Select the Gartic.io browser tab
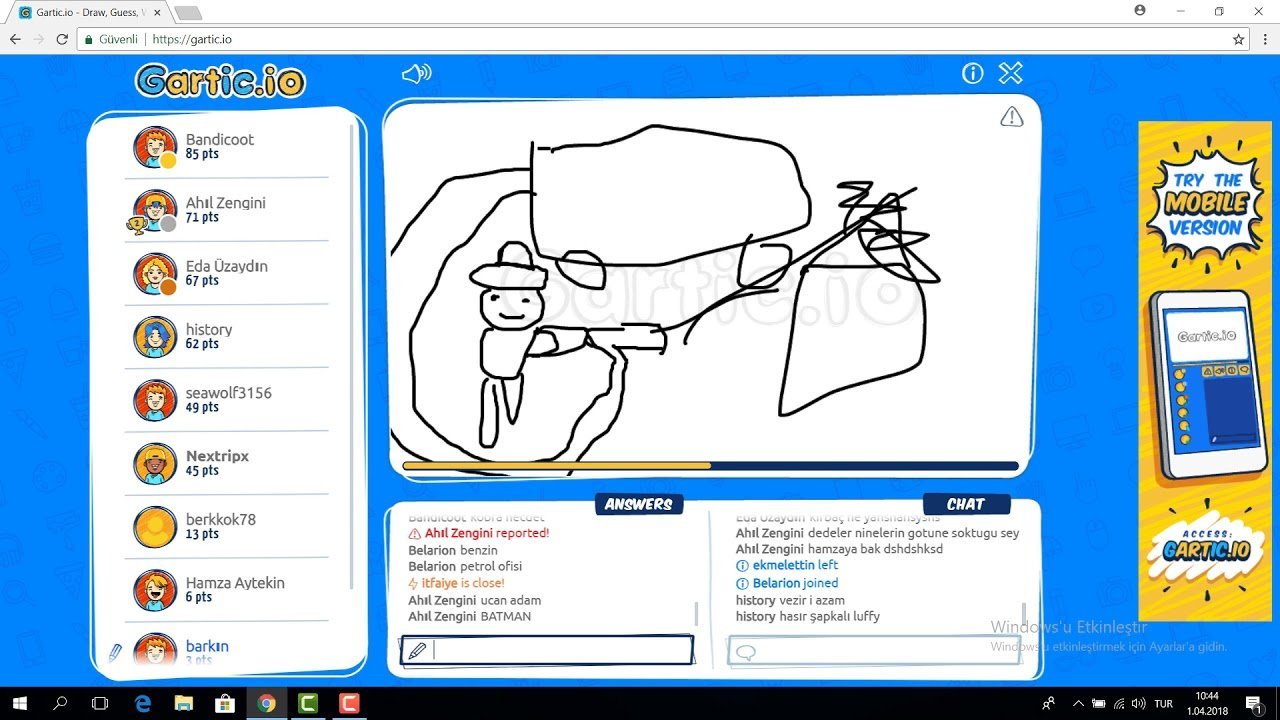This screenshot has height=720, width=1280. click(90, 12)
